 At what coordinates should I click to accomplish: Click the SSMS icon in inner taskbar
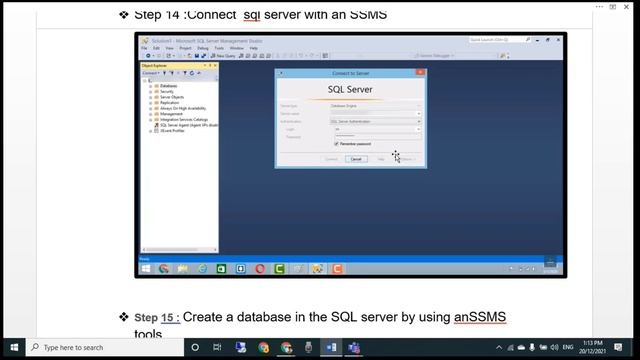click(x=318, y=269)
